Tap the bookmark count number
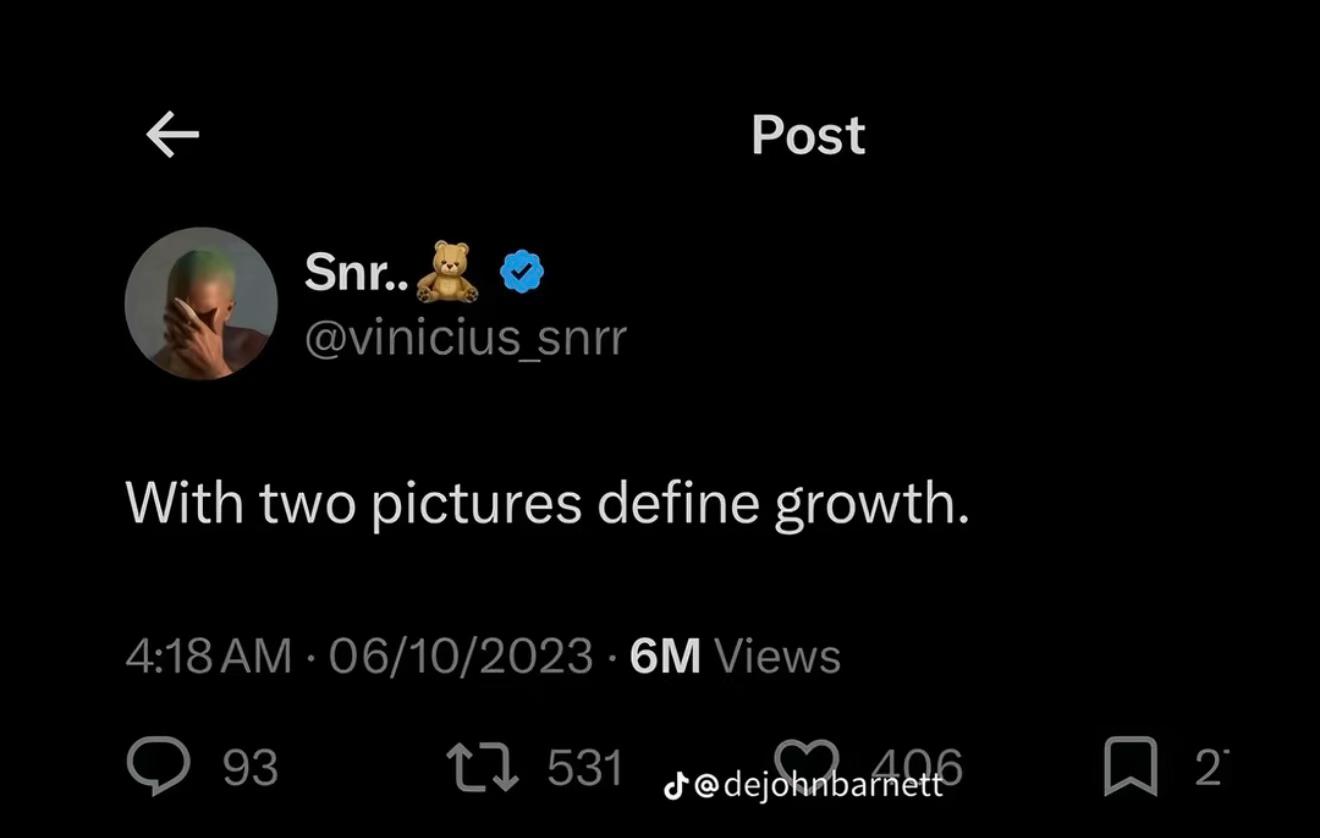 (x=1208, y=767)
